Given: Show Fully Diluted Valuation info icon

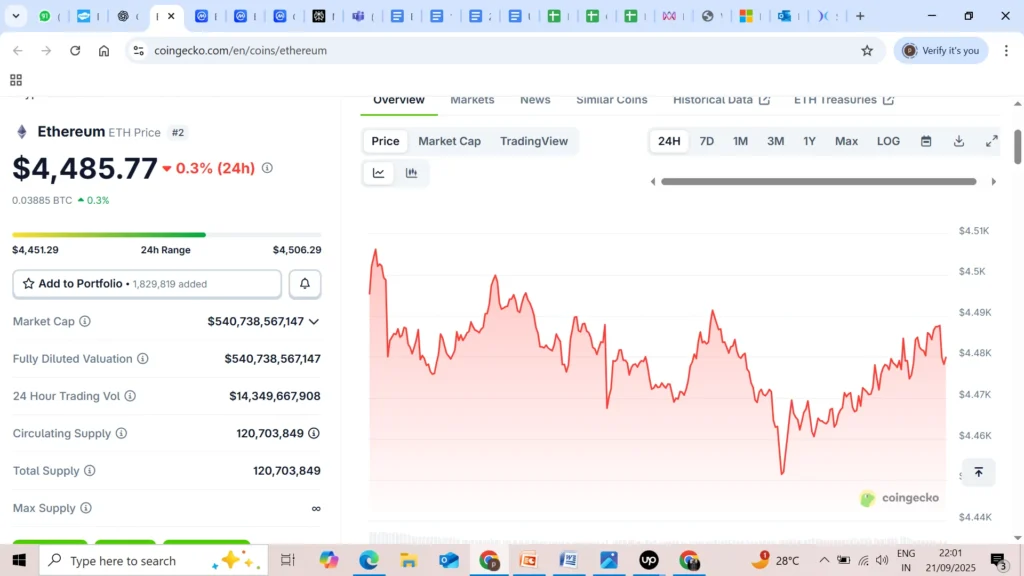Looking at the screenshot, I should click(142, 359).
